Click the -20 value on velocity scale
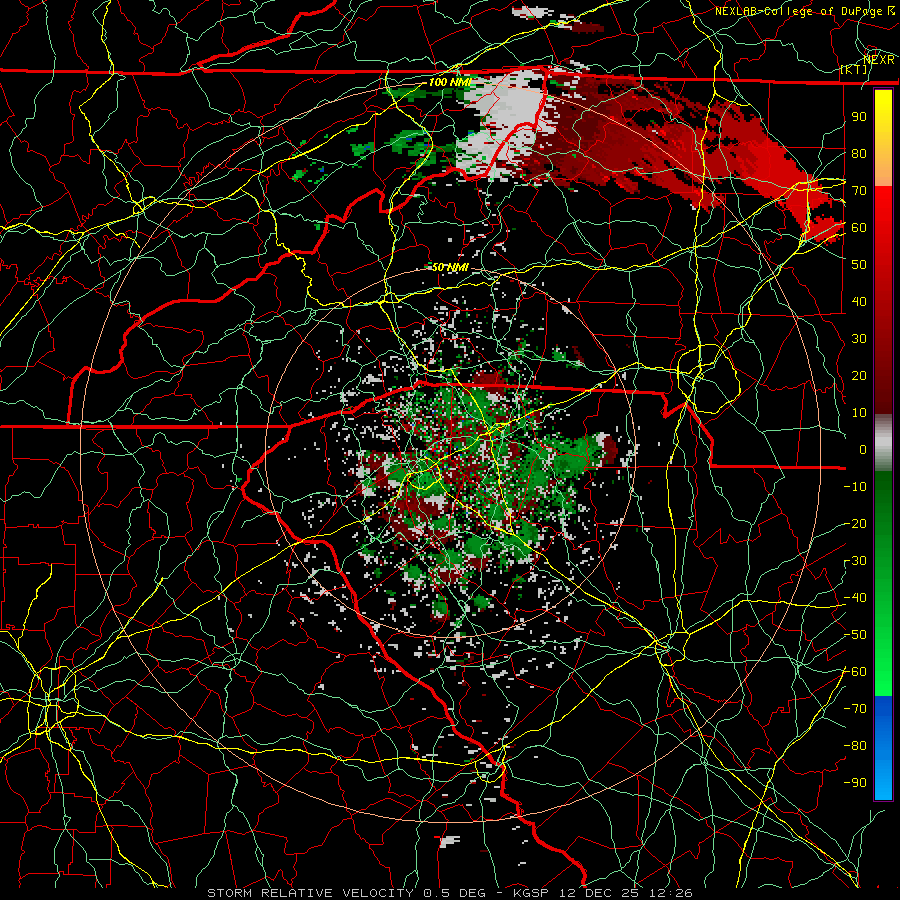This screenshot has height=900, width=900. tap(855, 523)
